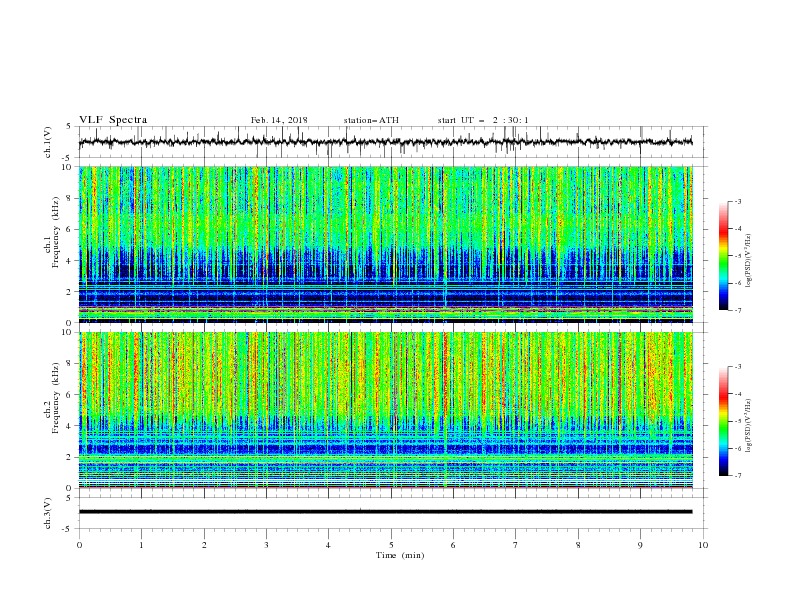Viewport: 792px width, 612px height.
Task: Click the ch.2 spectrogram panel
Action: 386,410
